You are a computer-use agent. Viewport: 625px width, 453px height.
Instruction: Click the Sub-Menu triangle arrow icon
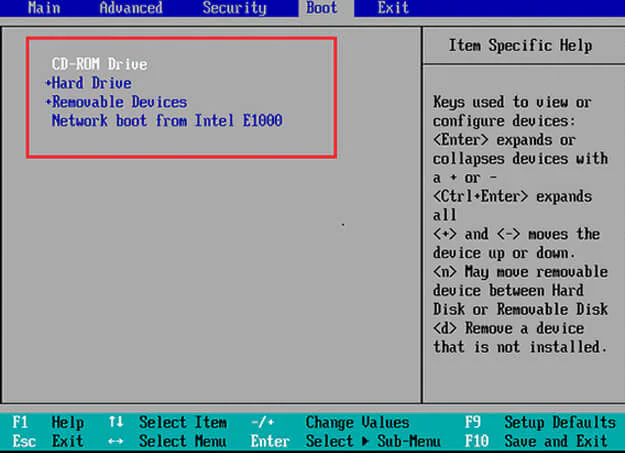[x=365, y=441]
